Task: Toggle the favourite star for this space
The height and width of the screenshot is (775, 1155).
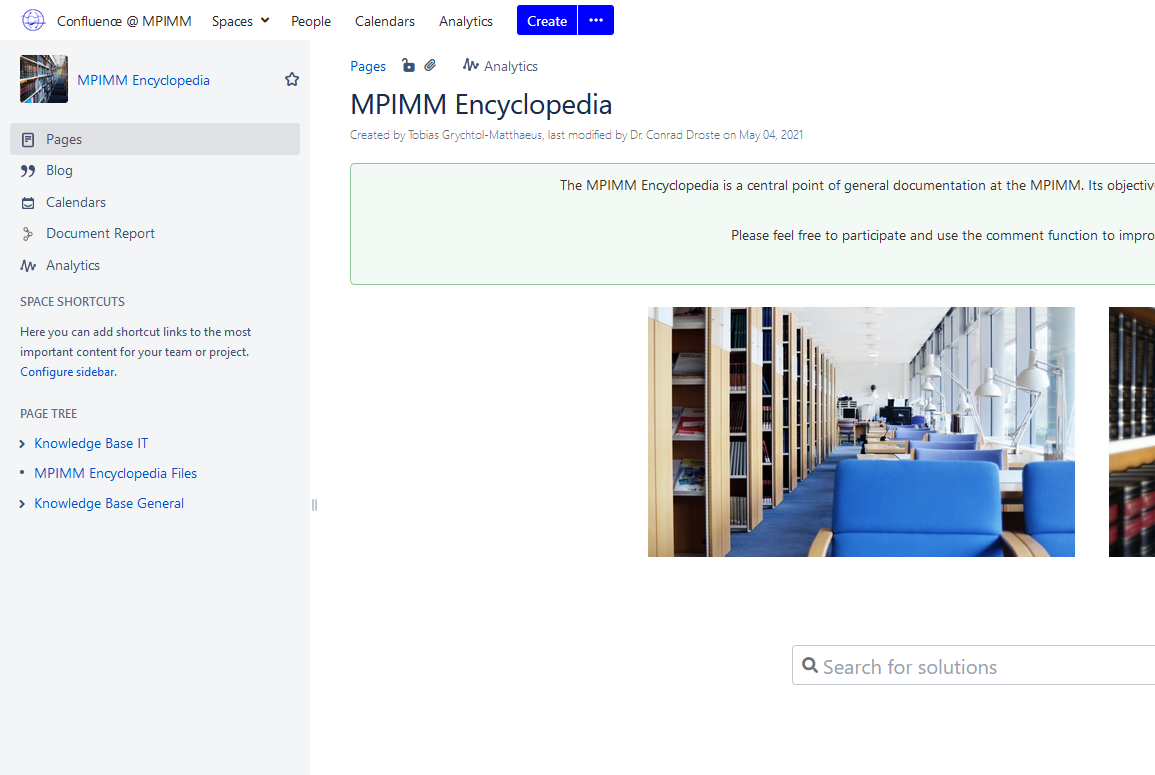Action: point(292,80)
